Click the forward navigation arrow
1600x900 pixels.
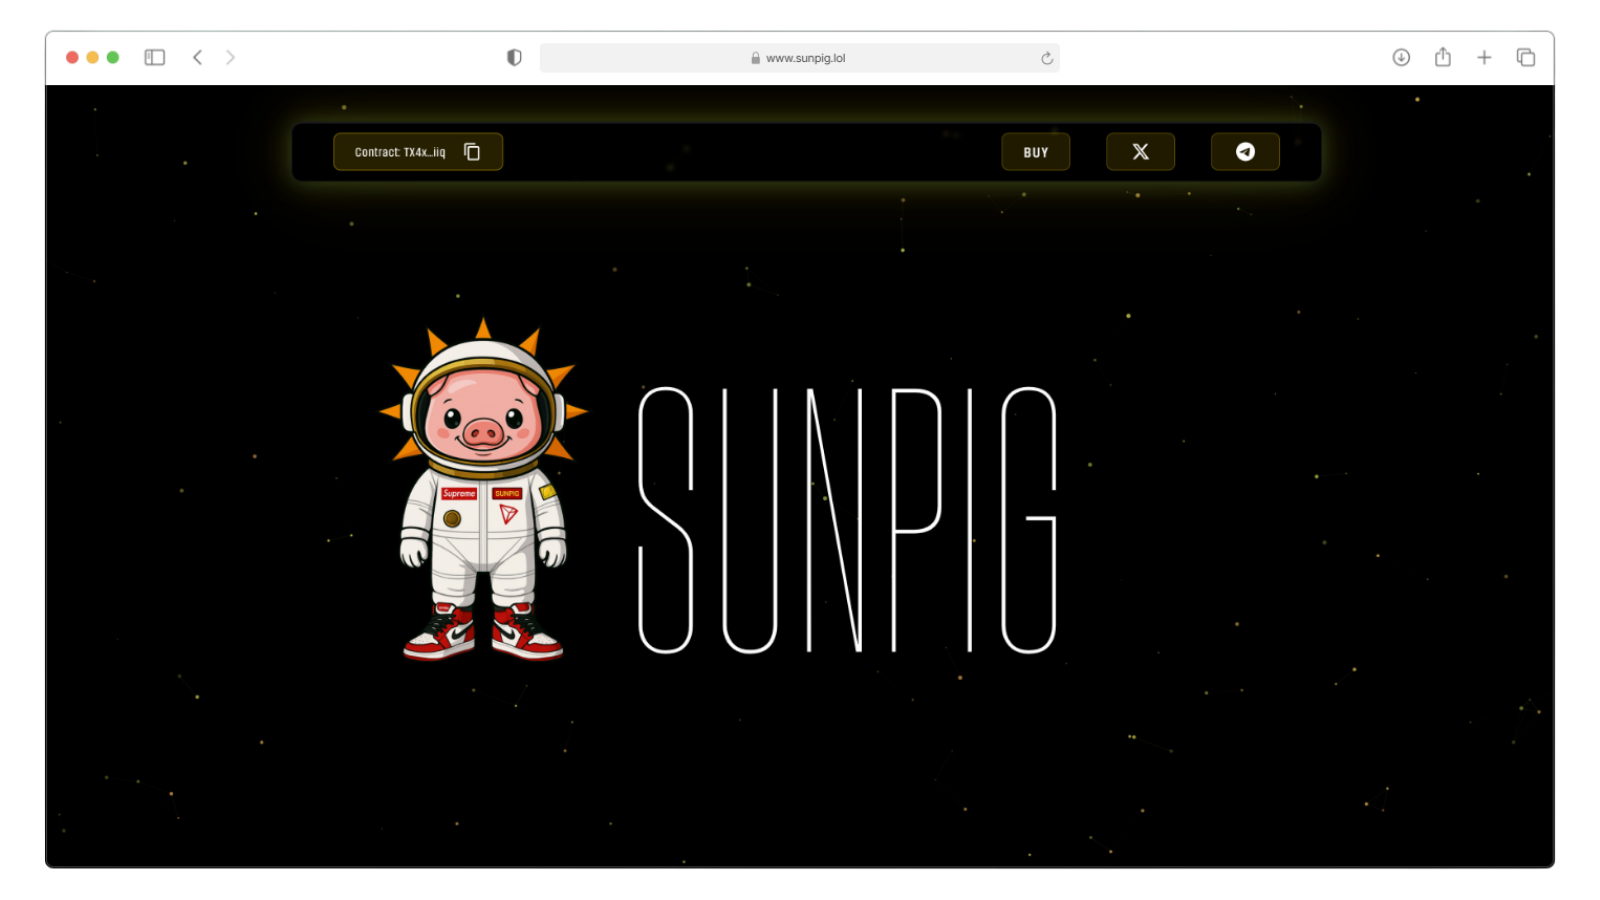[230, 57]
